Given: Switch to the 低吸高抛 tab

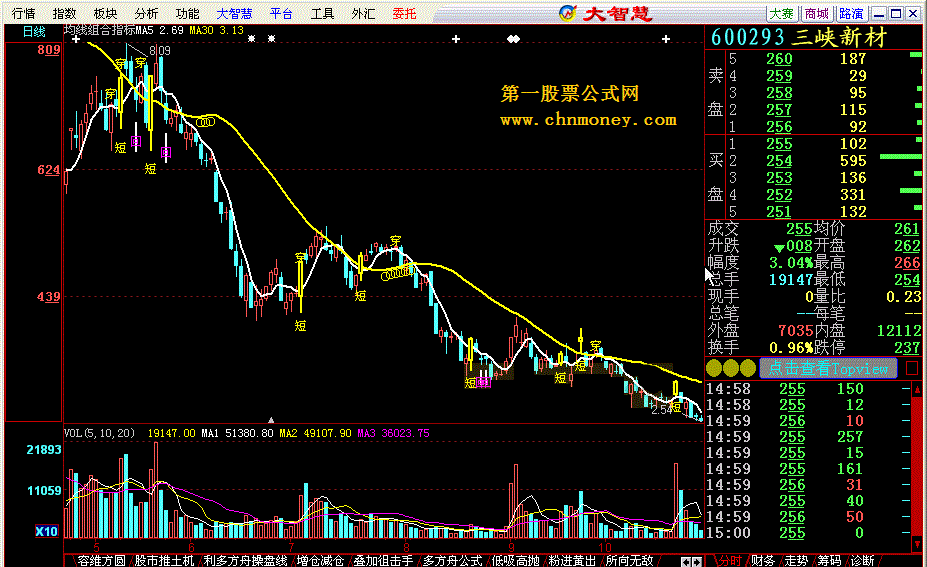Looking at the screenshot, I should click(515, 560).
